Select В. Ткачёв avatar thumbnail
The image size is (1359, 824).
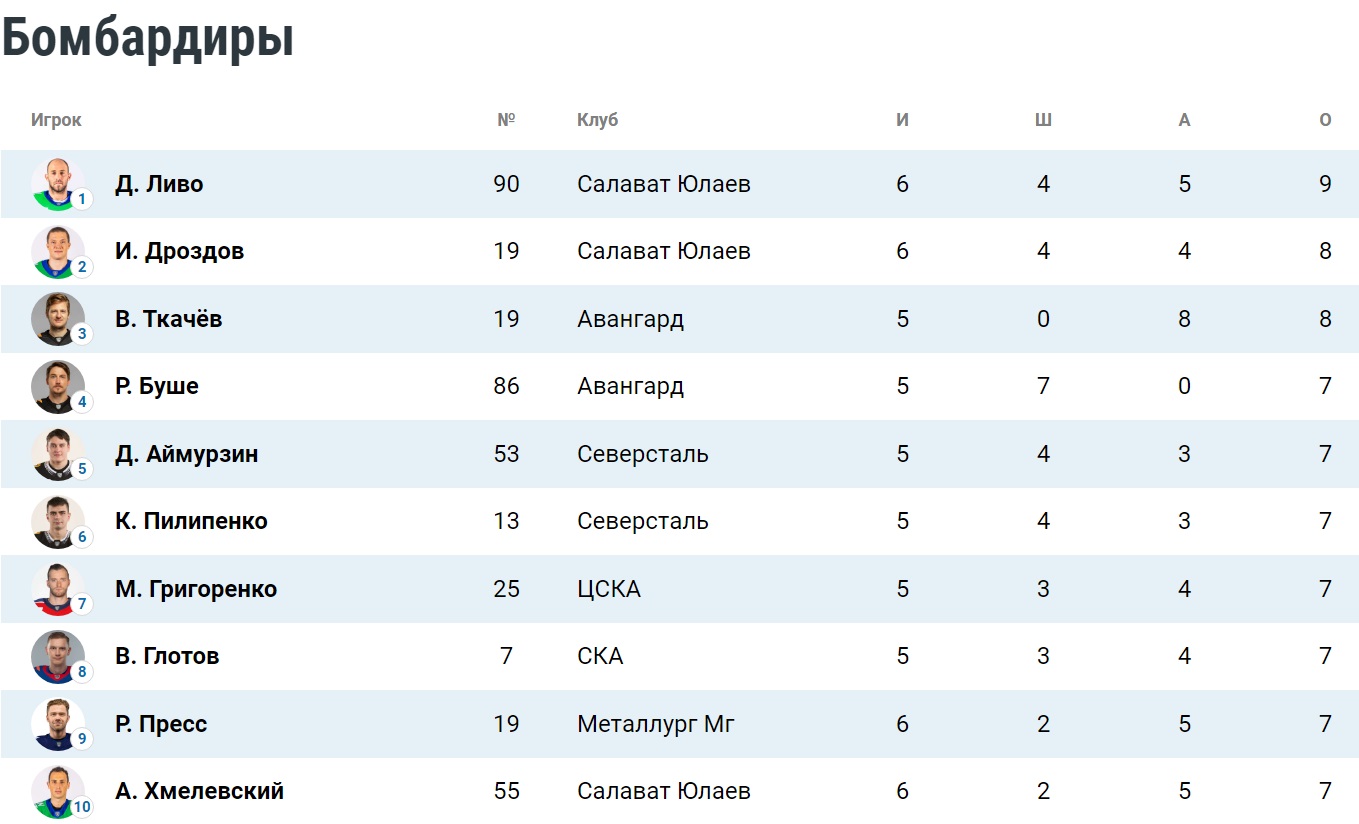tap(58, 319)
